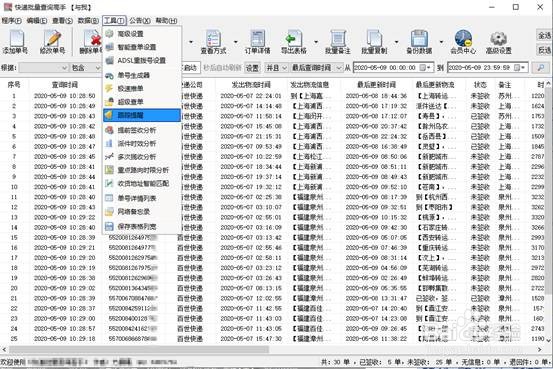Choose 网络备忘录 menu entry

[142, 212]
